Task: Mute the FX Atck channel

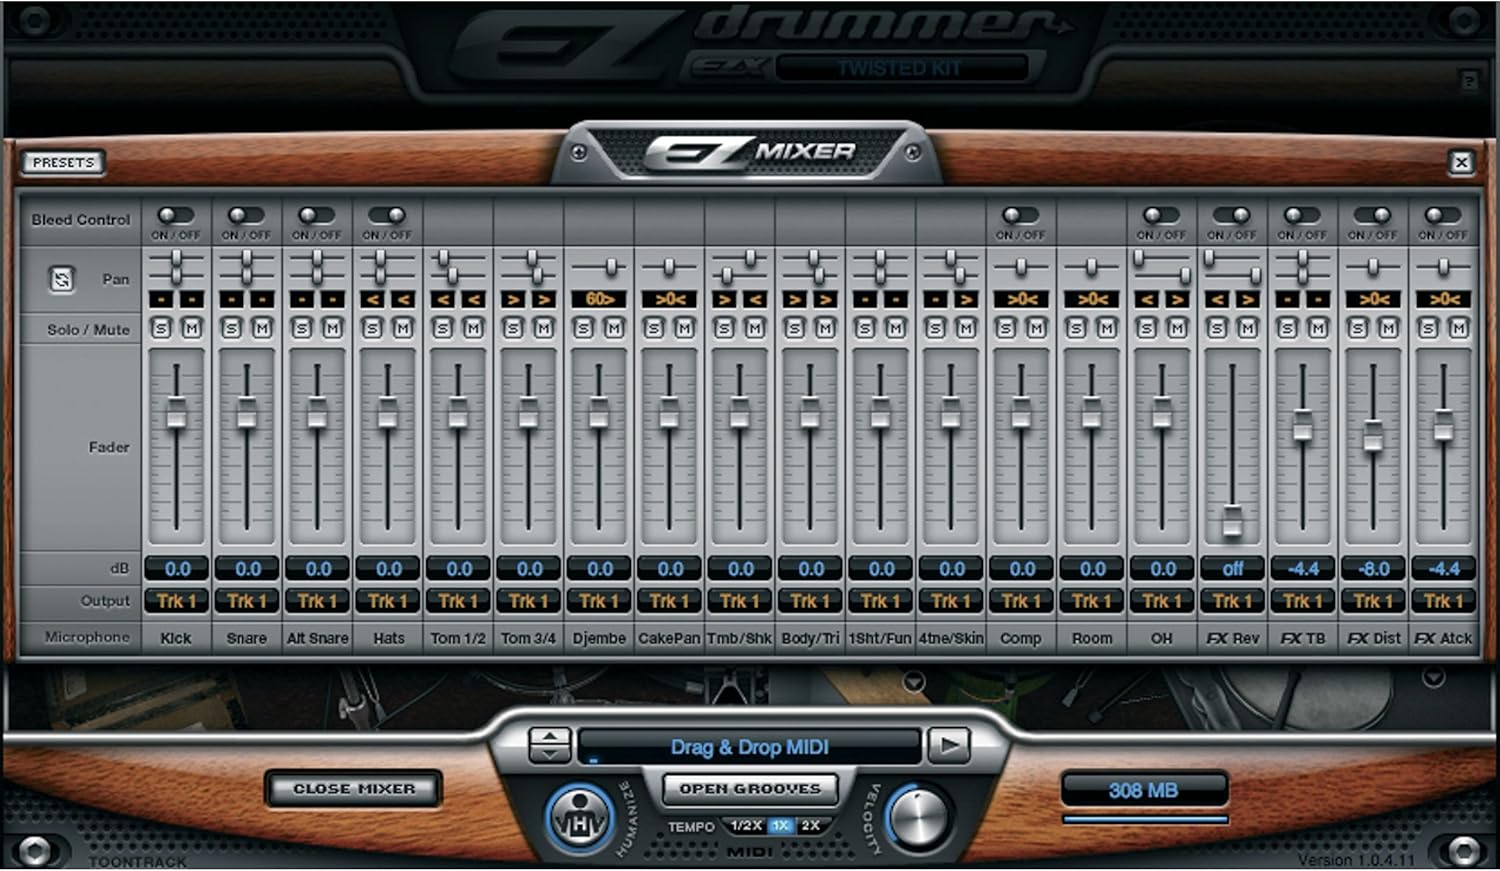Action: tap(1459, 328)
